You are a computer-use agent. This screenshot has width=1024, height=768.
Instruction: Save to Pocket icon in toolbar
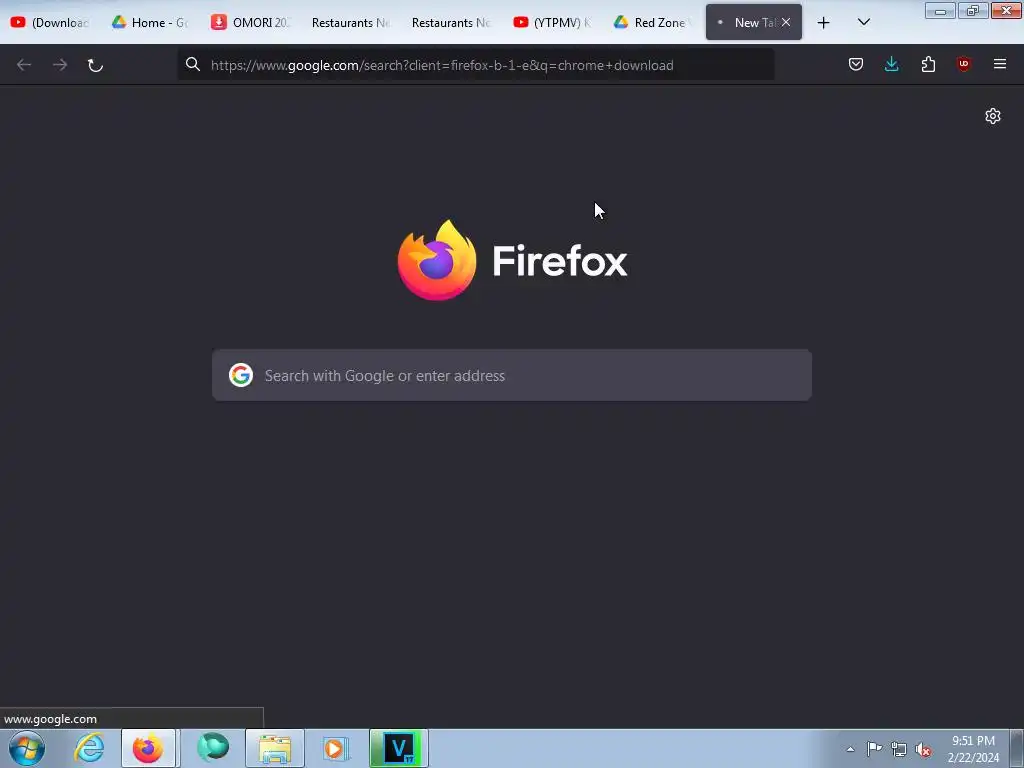pyautogui.click(x=856, y=64)
